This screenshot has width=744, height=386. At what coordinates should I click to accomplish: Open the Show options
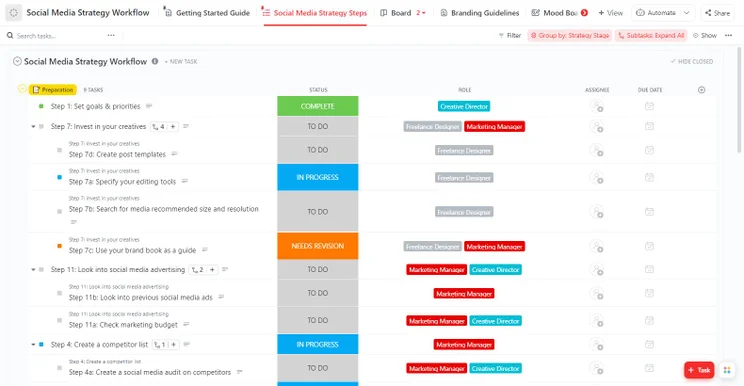coord(705,36)
